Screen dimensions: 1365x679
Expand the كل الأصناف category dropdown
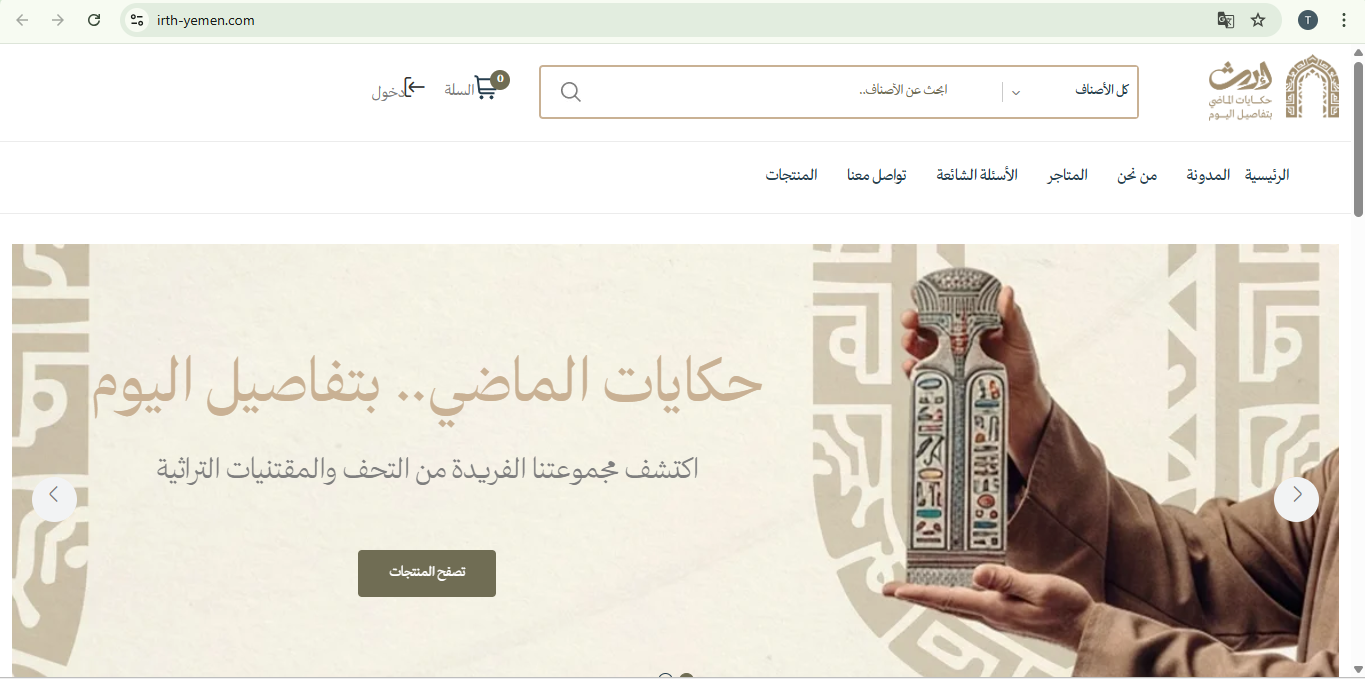1070,91
